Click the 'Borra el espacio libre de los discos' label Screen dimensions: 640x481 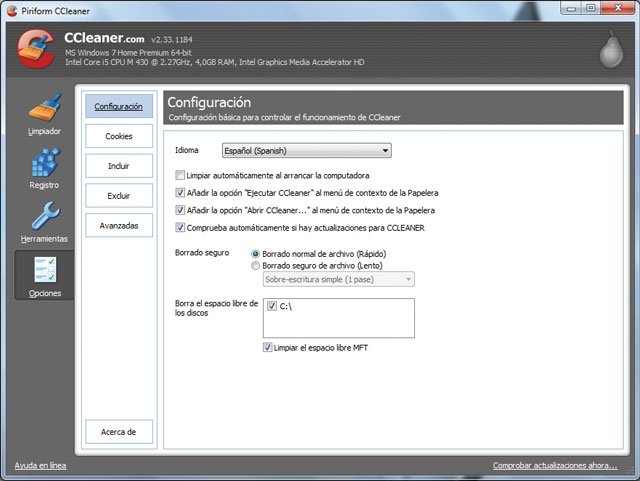click(216, 308)
